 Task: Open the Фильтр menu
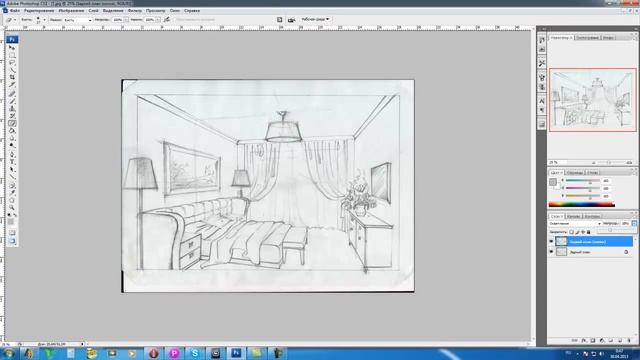(135, 11)
